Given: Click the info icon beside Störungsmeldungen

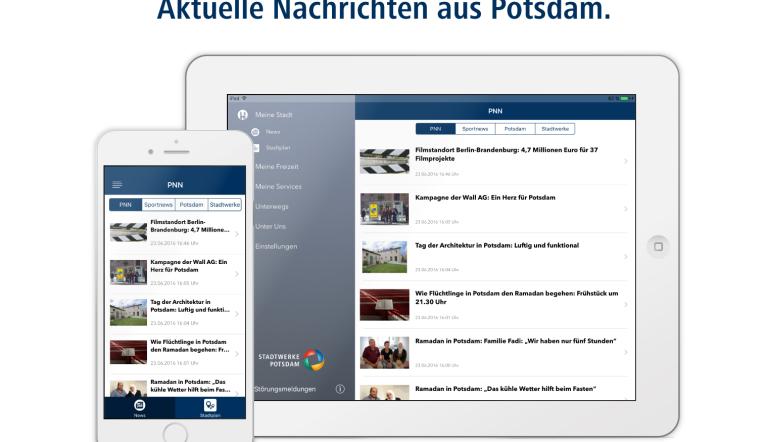Looking at the screenshot, I should [340, 389].
